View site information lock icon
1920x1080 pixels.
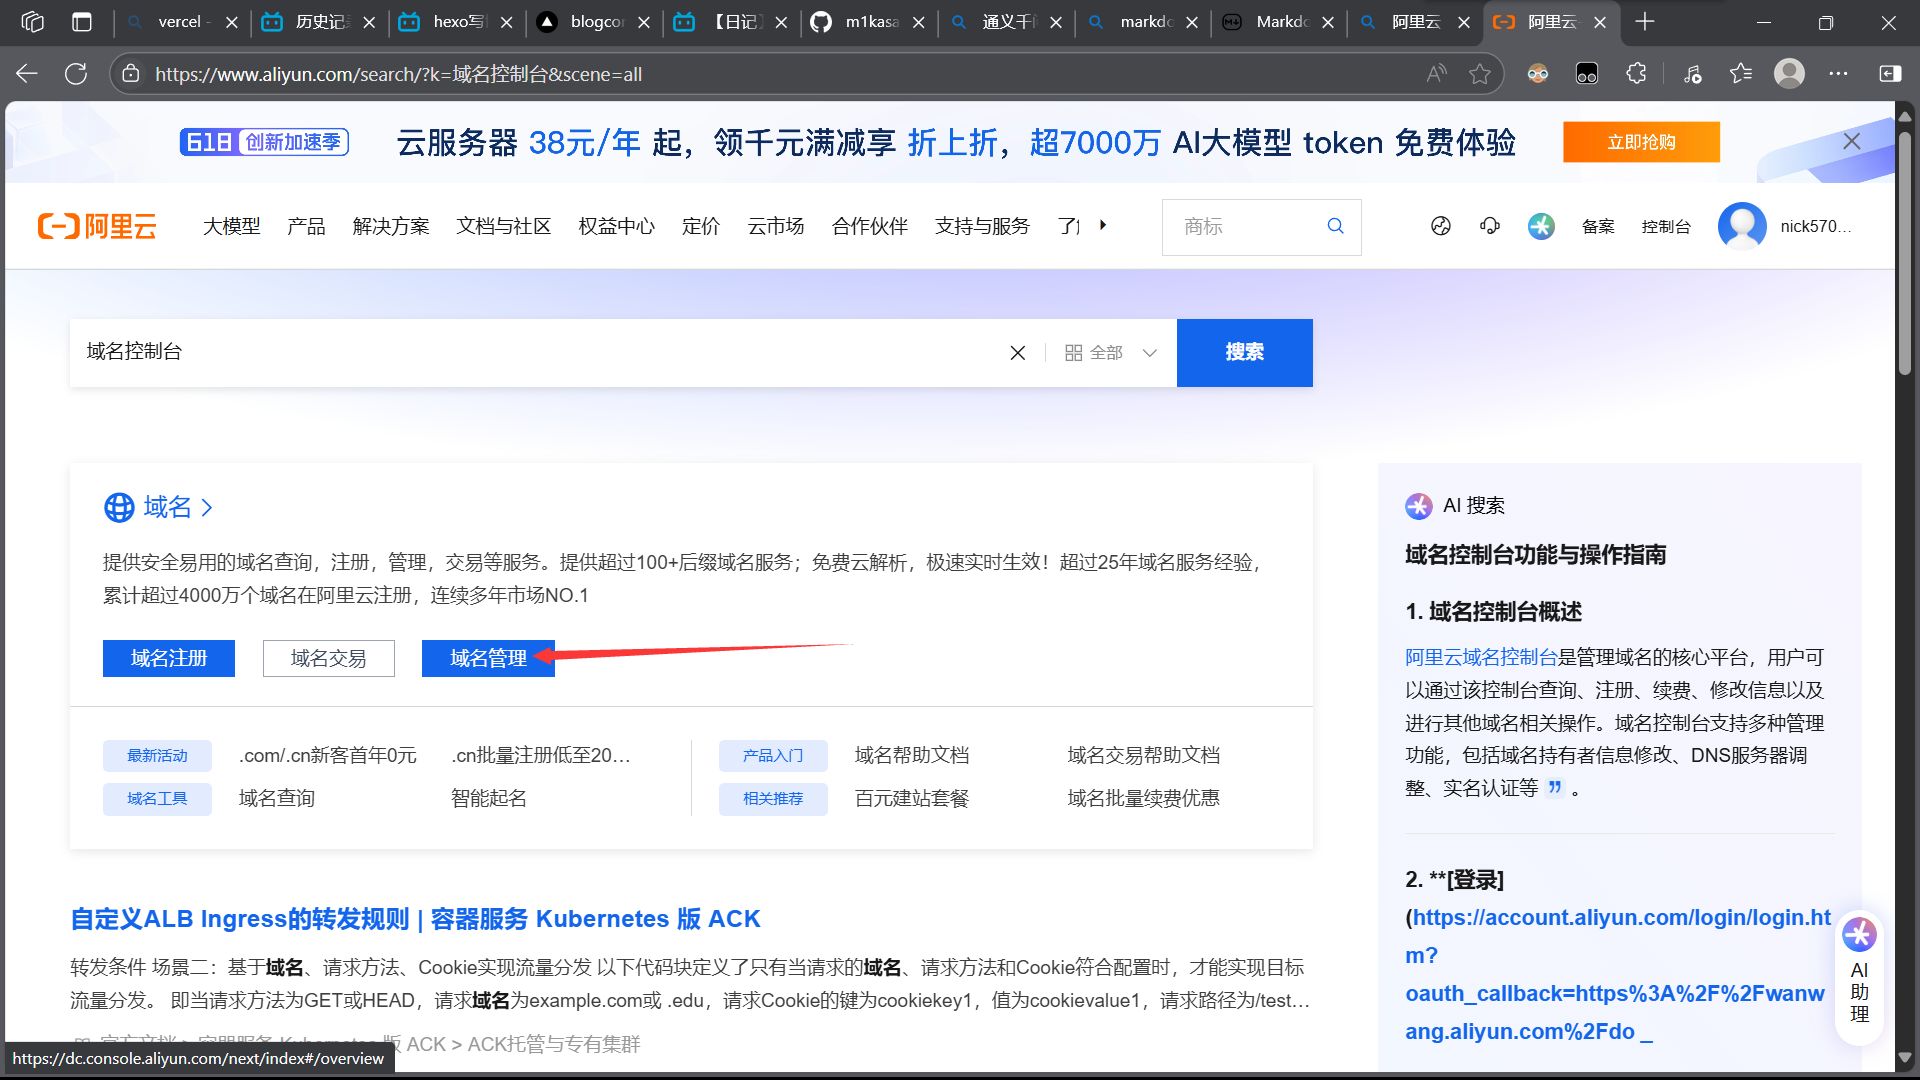(130, 73)
